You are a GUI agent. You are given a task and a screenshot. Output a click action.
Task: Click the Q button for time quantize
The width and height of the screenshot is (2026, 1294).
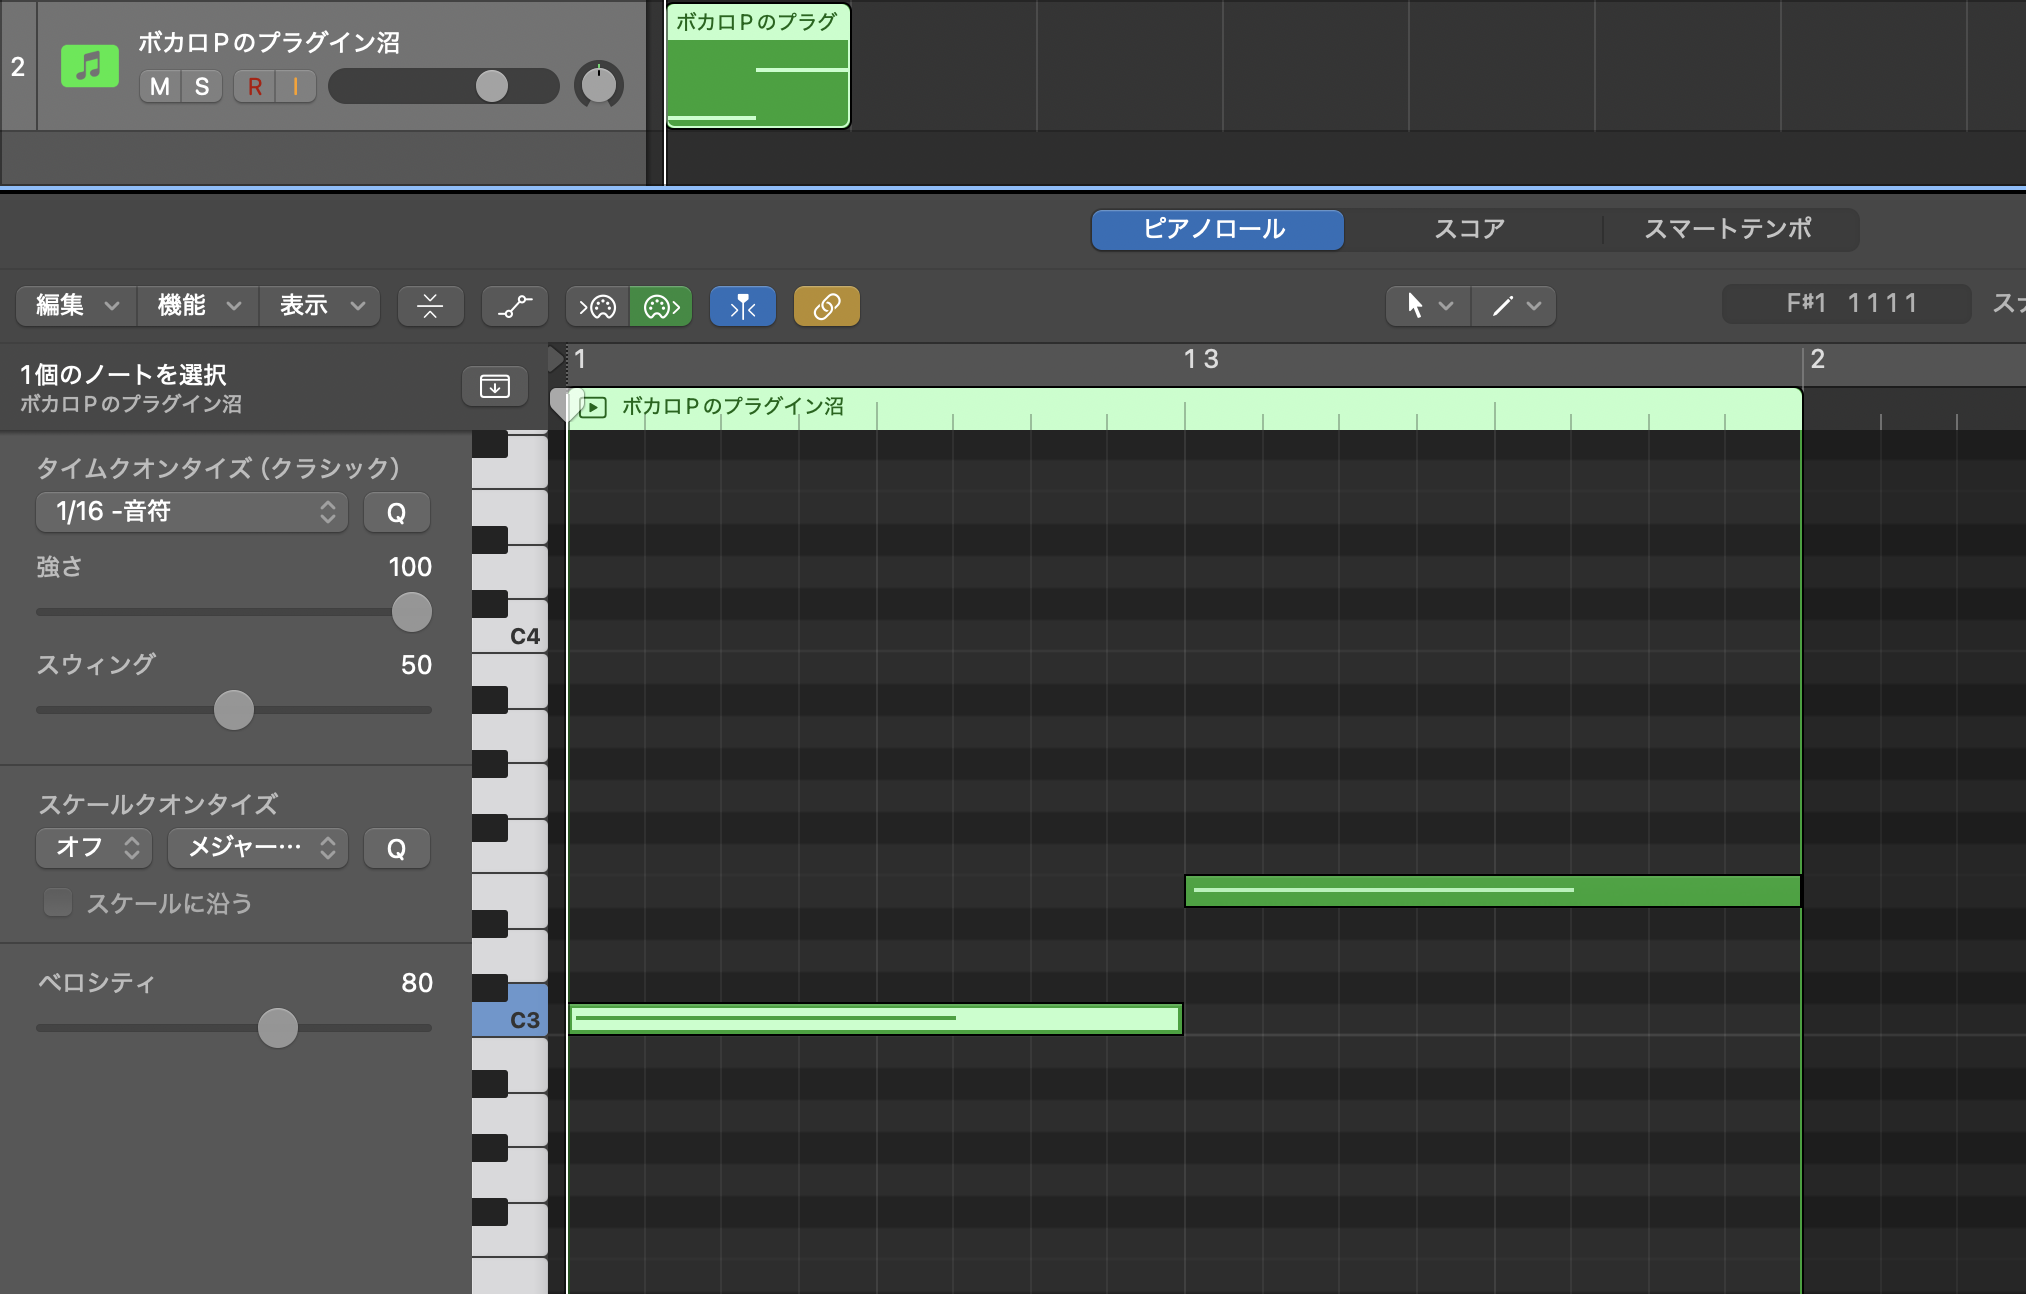pyautogui.click(x=397, y=512)
